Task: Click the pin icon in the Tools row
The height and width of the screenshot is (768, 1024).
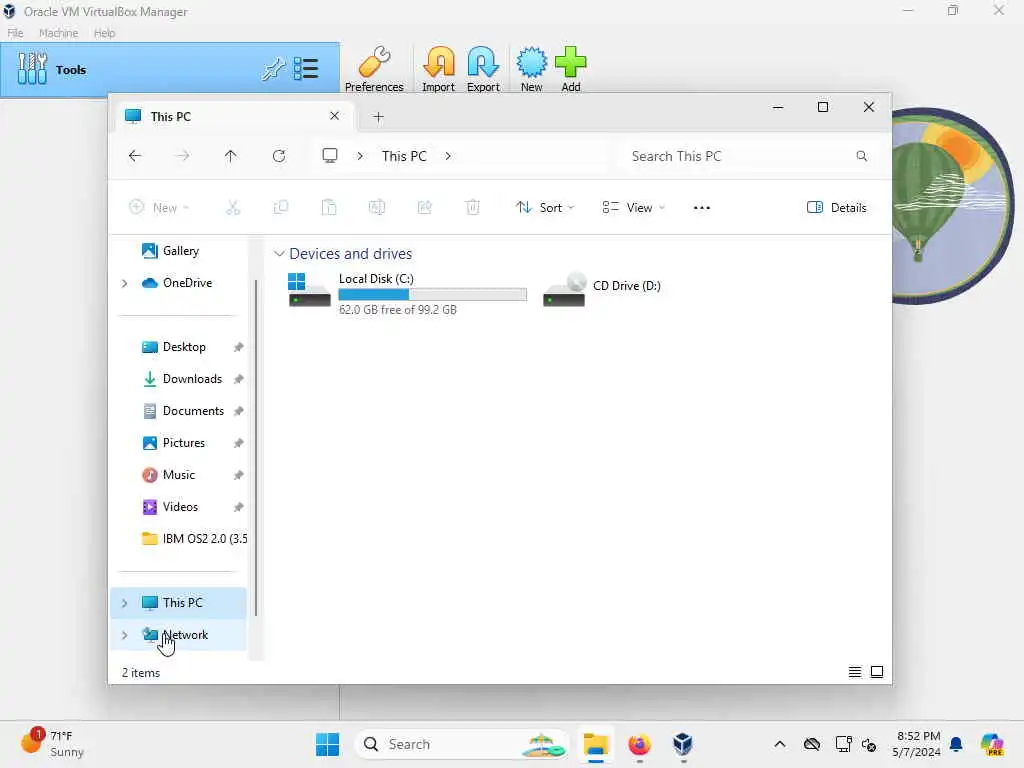Action: [x=273, y=69]
